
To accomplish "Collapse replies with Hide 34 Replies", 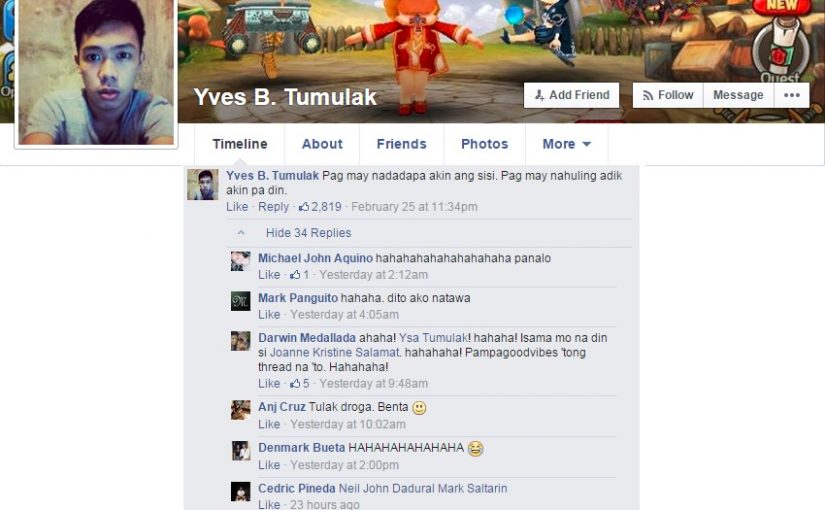I will click(308, 233).
